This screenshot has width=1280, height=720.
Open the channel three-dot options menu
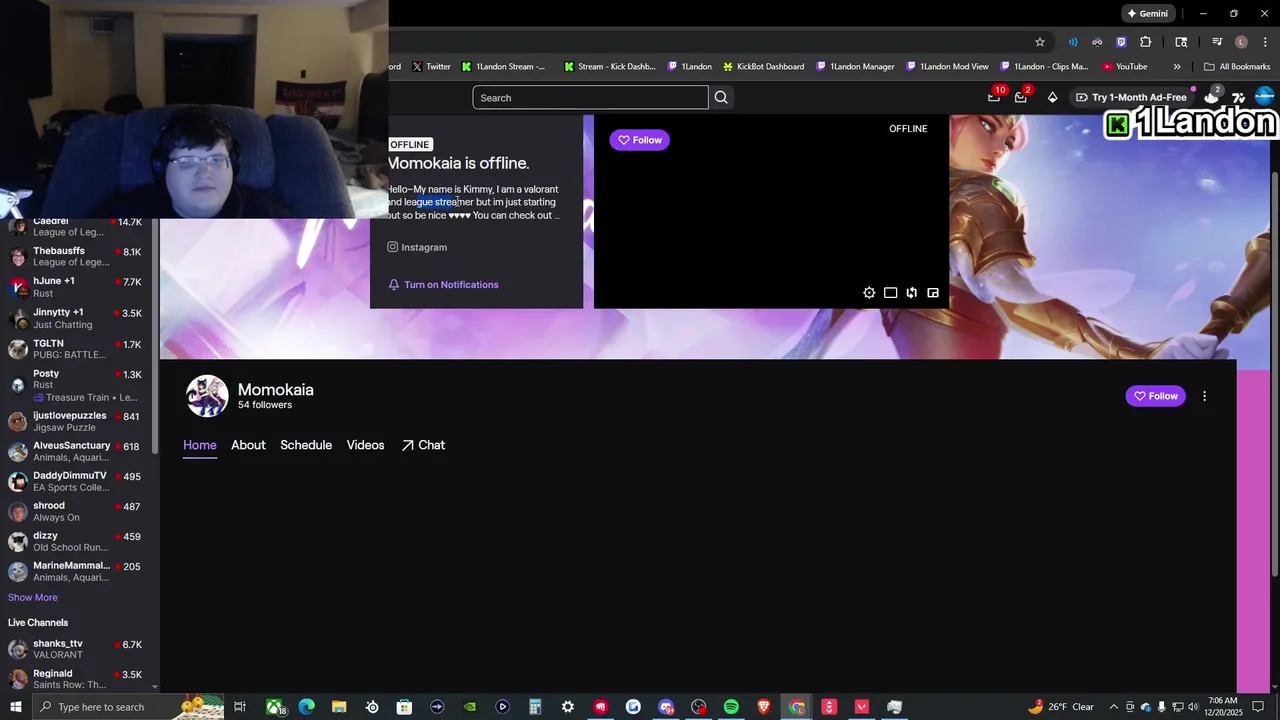1204,396
